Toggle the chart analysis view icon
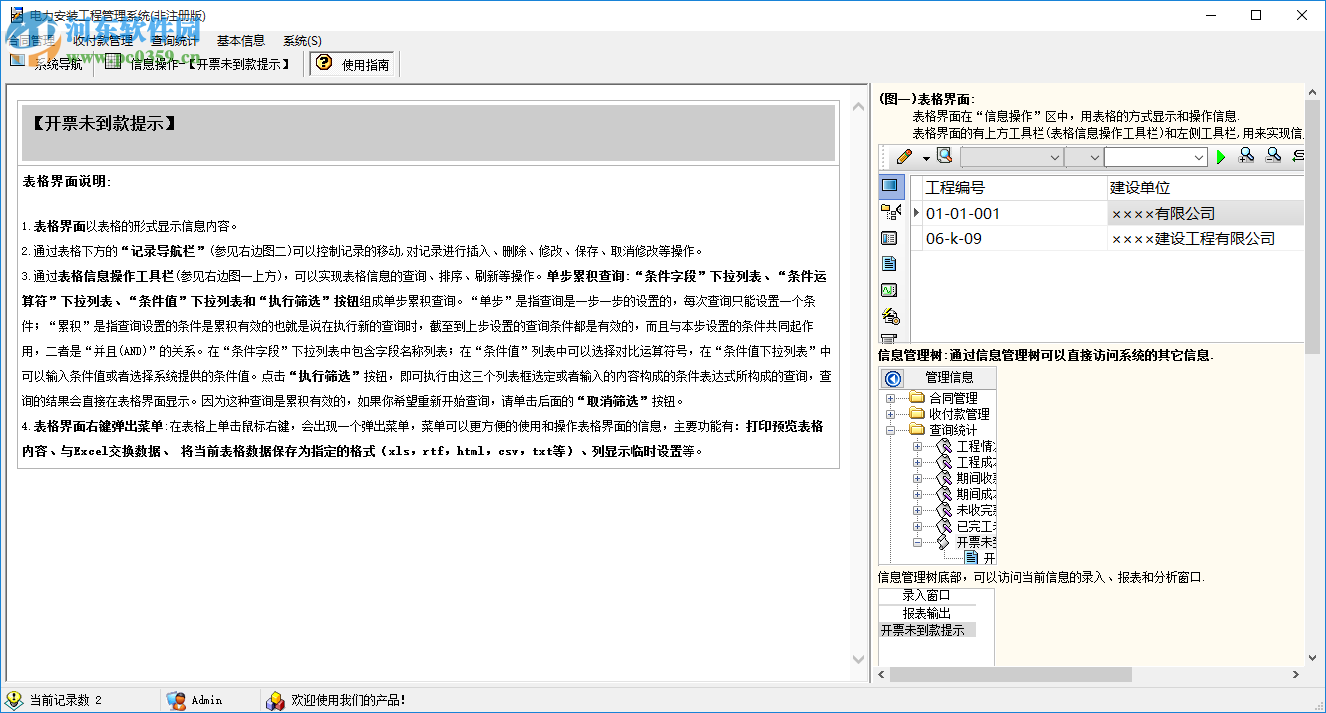1326x713 pixels. pyautogui.click(x=888, y=288)
